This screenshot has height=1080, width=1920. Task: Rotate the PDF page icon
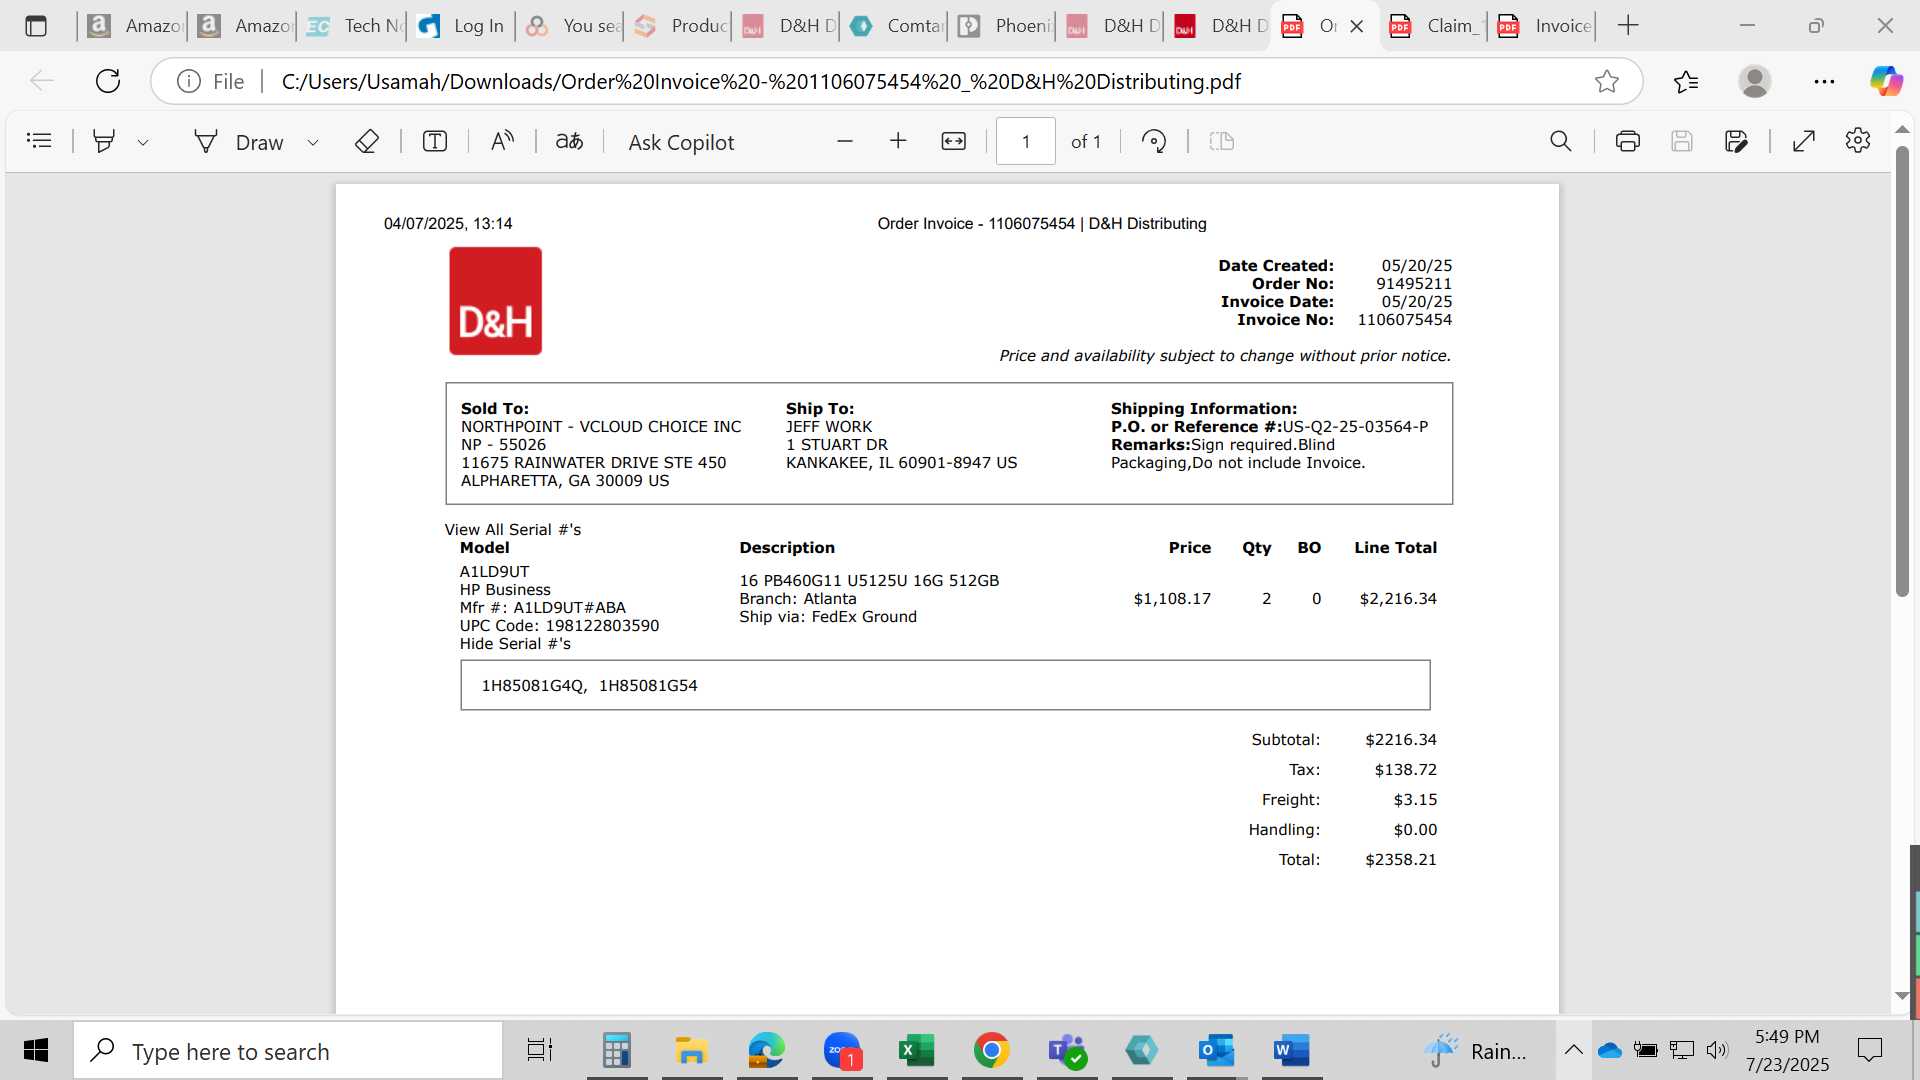1154,141
